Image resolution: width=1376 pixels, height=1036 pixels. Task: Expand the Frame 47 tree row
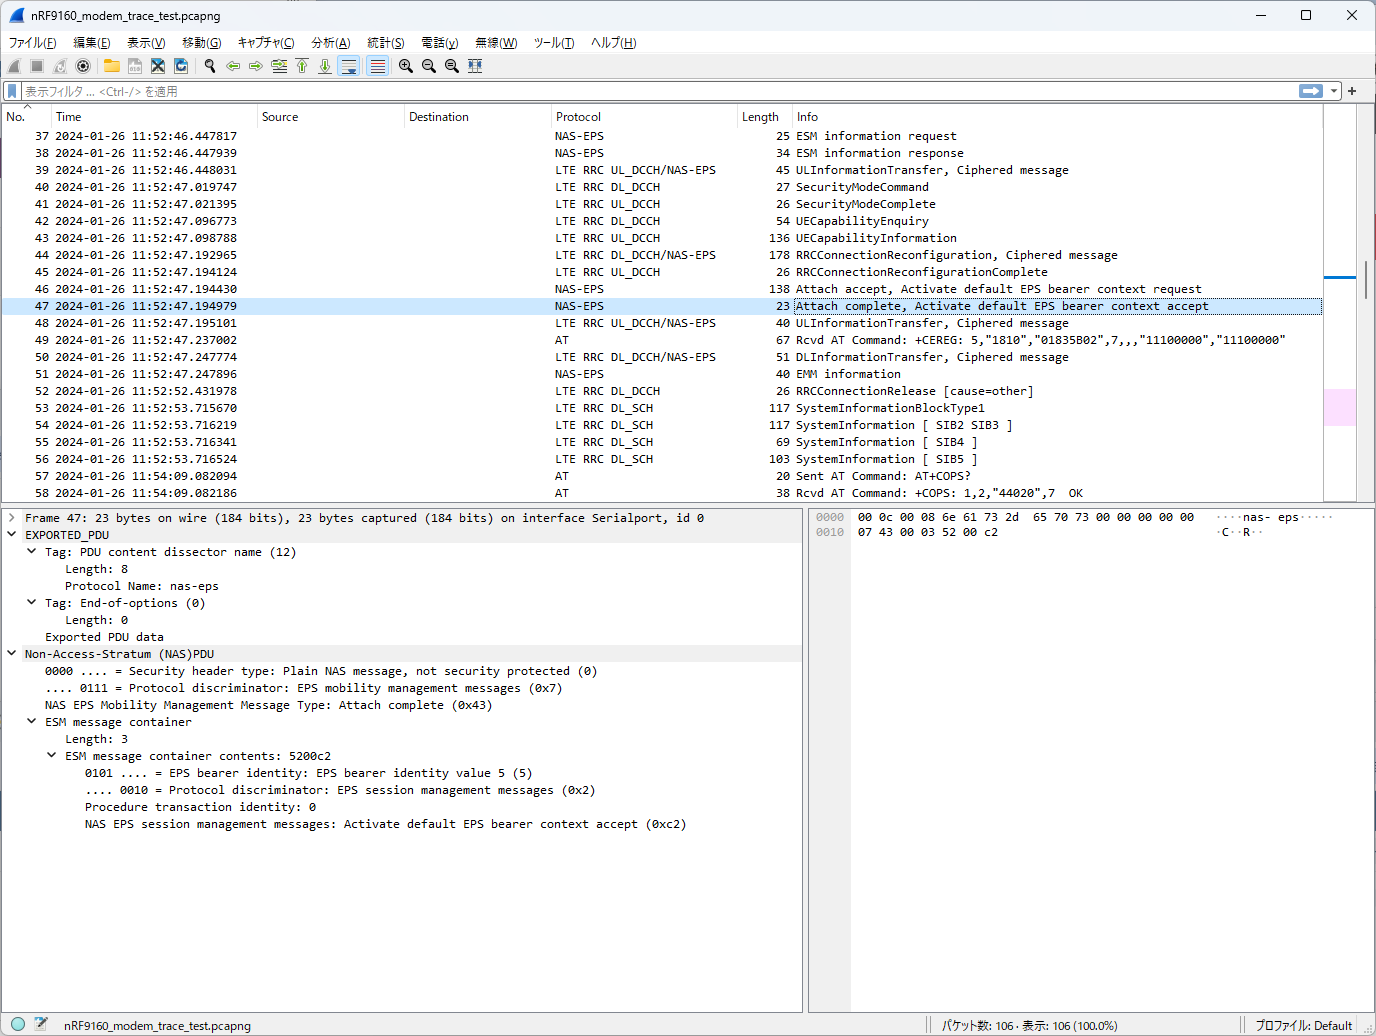click(x=12, y=518)
